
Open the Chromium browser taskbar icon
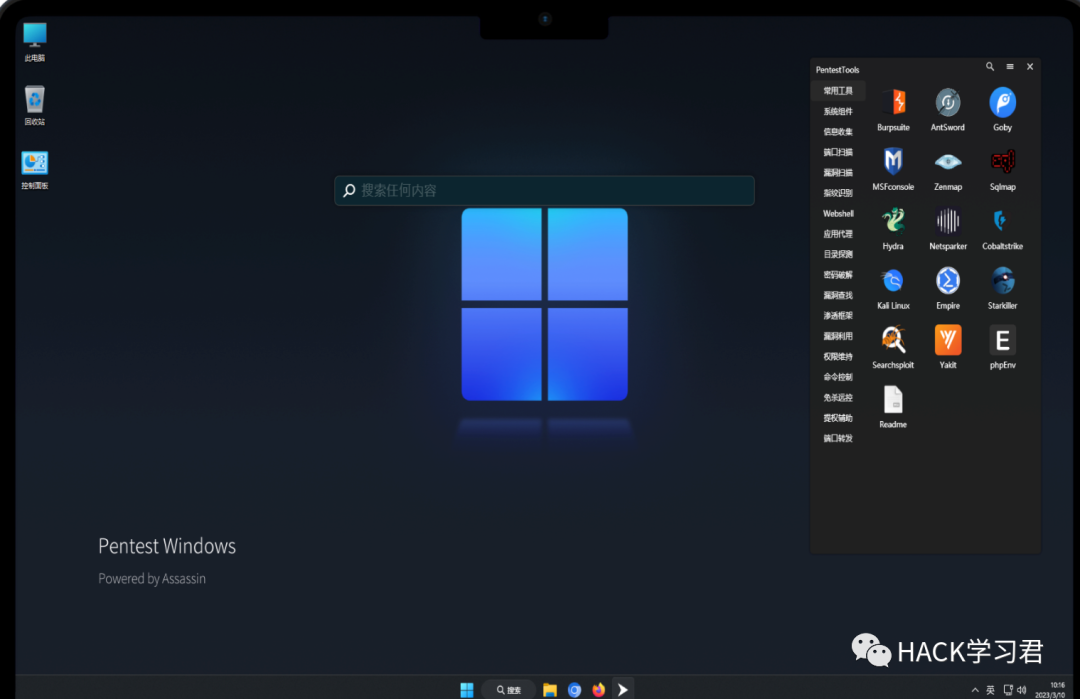pyautogui.click(x=574, y=689)
